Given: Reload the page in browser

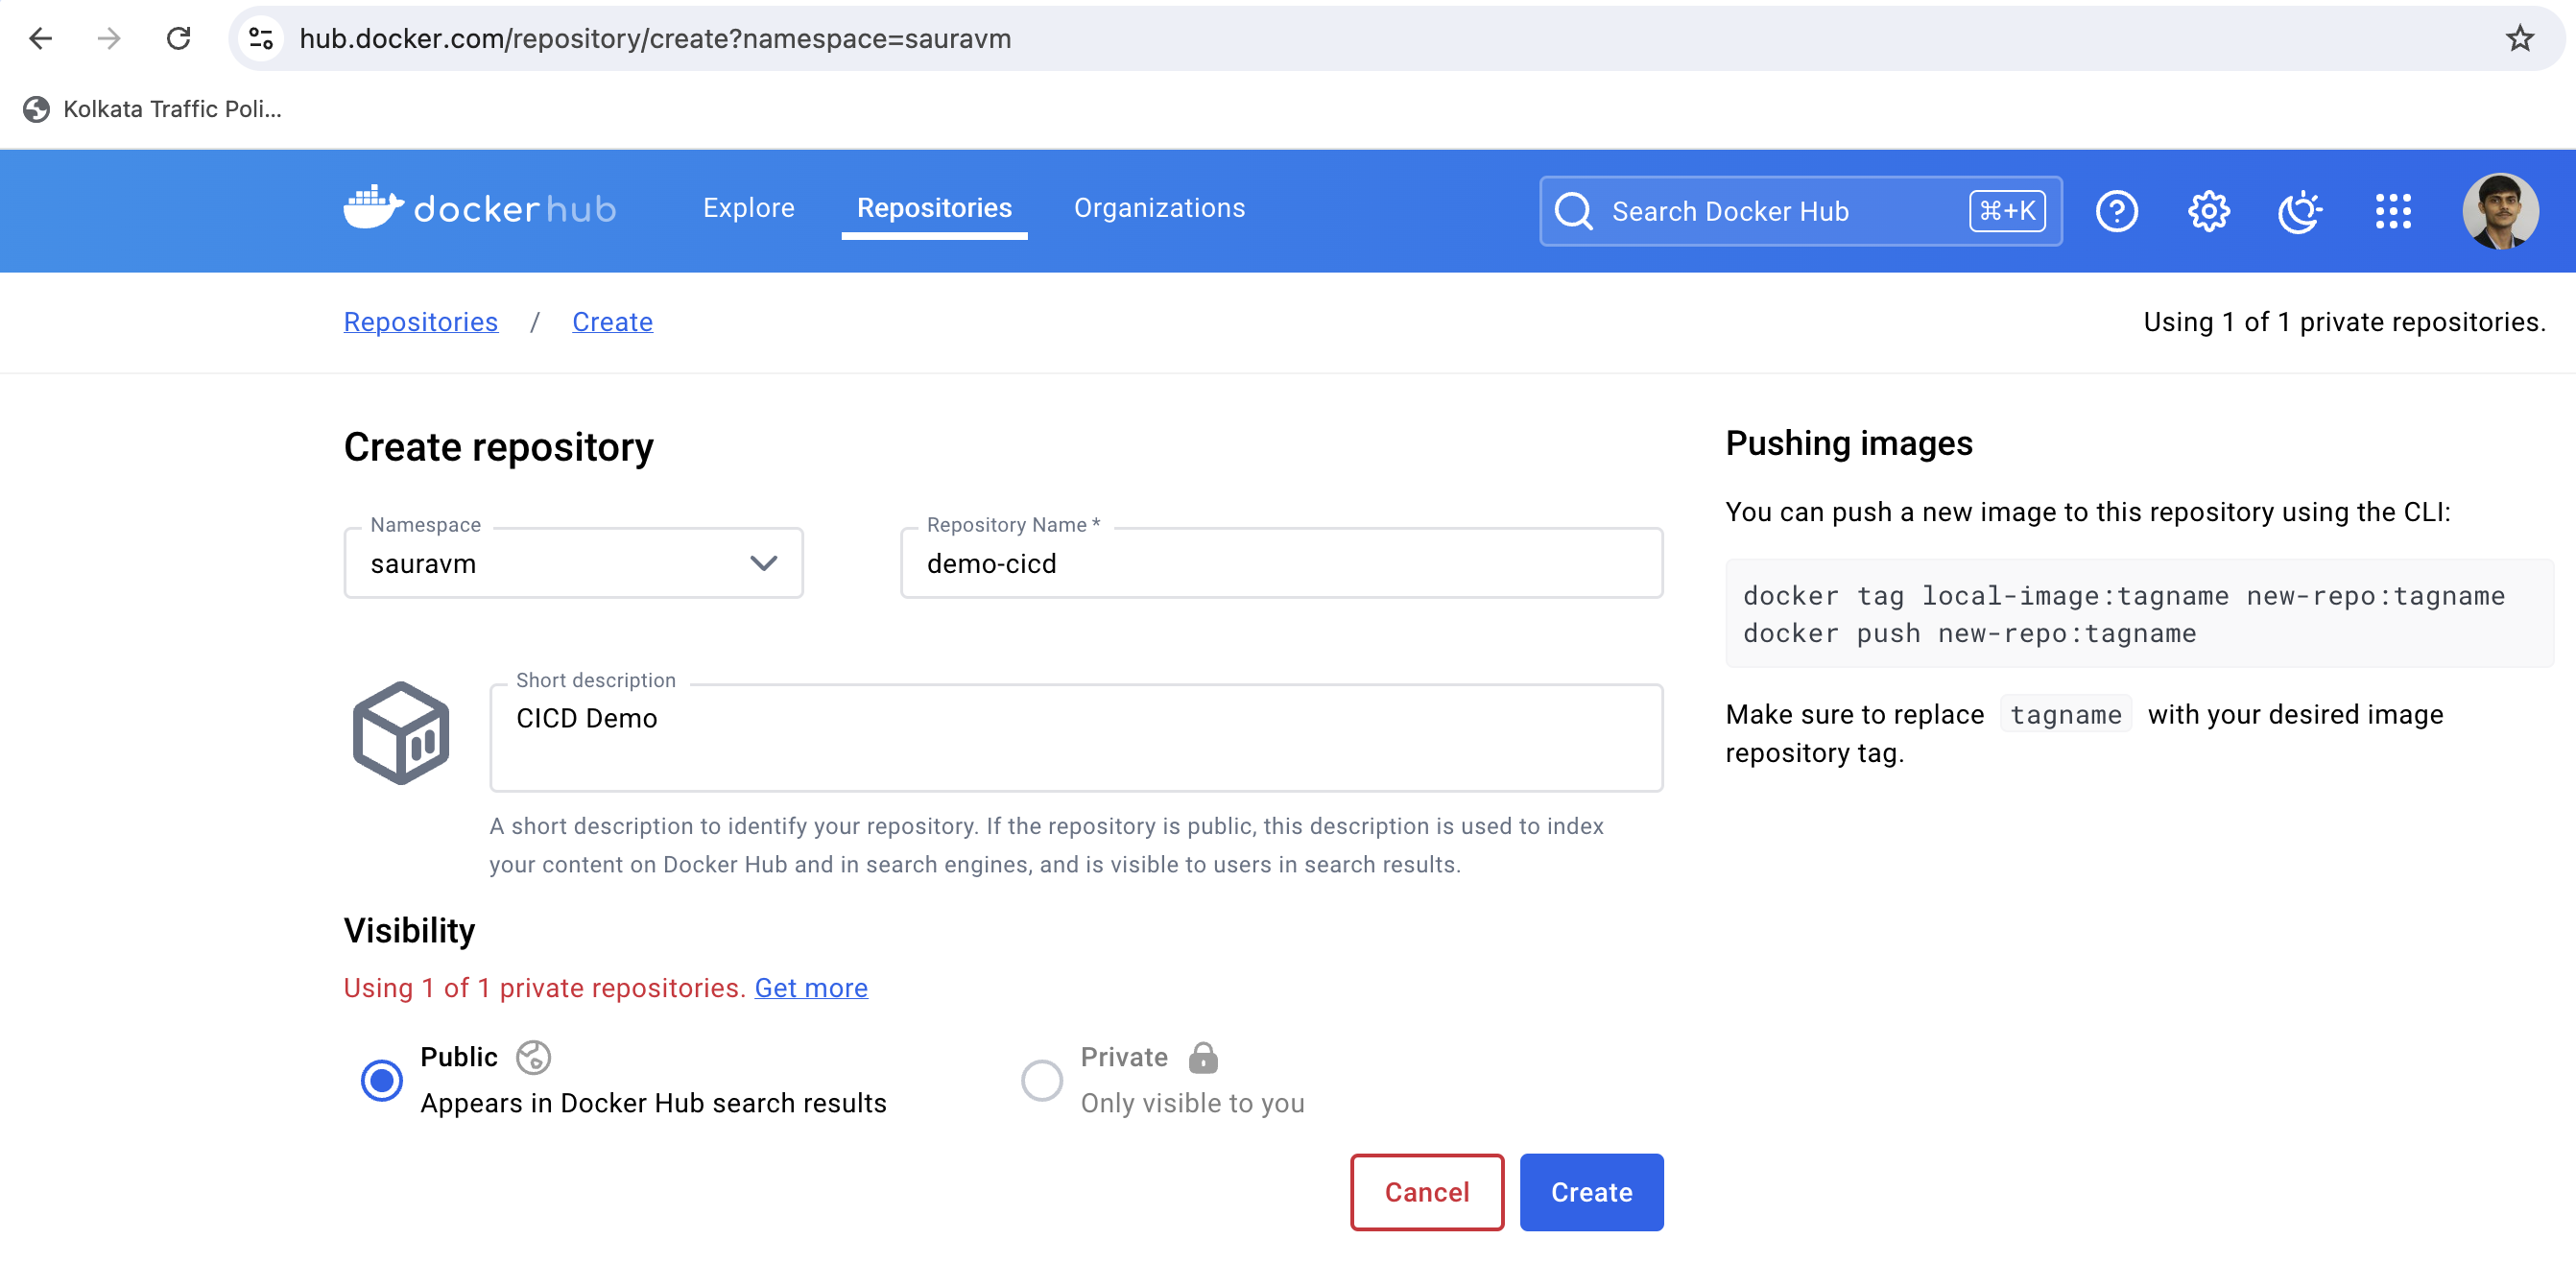Looking at the screenshot, I should tap(179, 39).
